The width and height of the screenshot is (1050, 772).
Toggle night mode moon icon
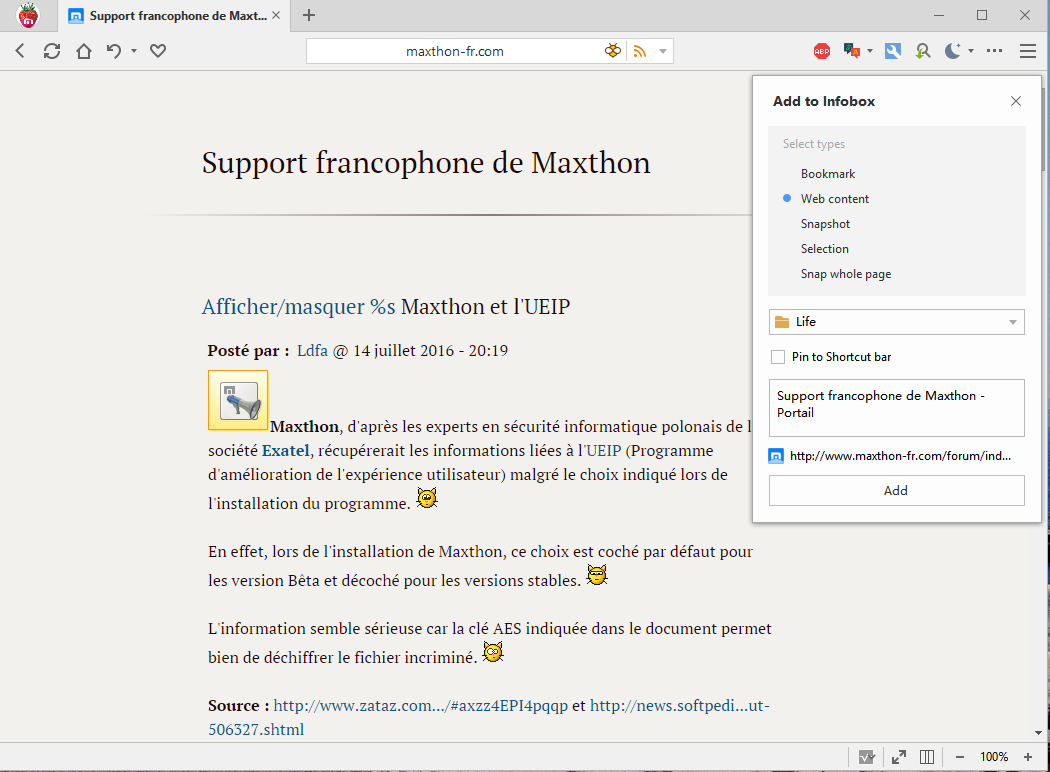952,51
